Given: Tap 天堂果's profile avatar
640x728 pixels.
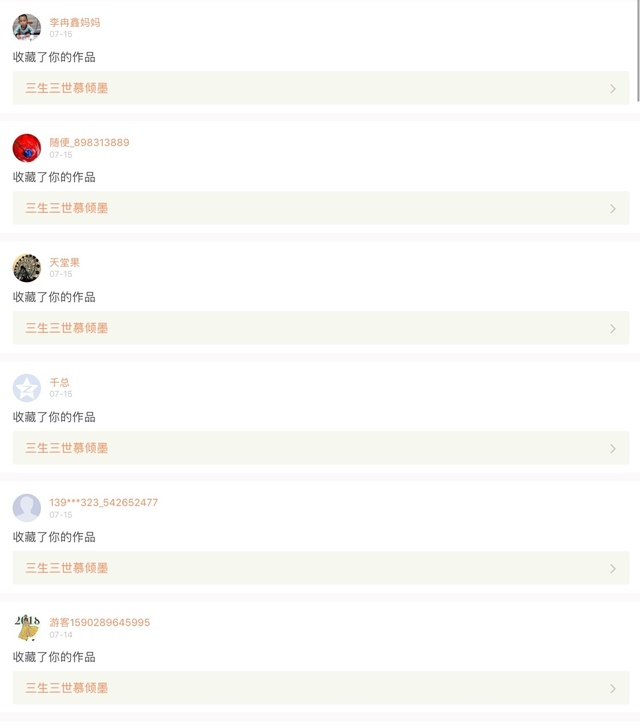Looking at the screenshot, I should tap(27, 268).
